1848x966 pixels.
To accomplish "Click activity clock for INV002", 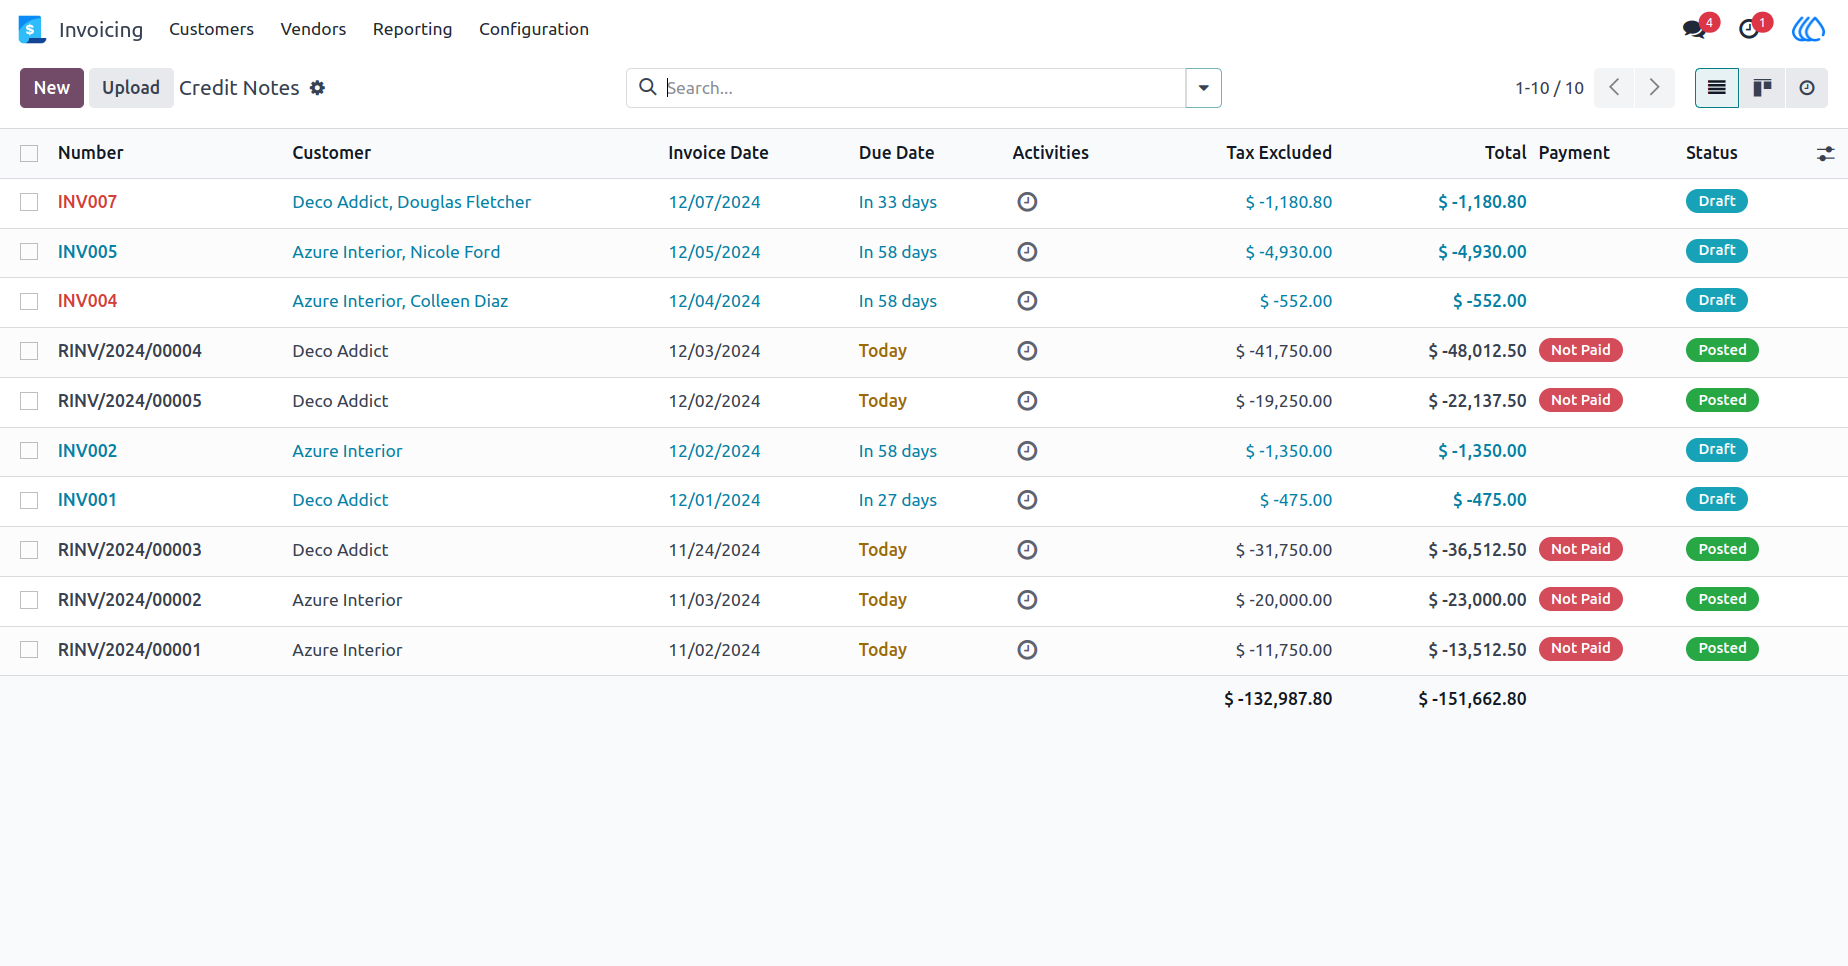I will 1027,451.
